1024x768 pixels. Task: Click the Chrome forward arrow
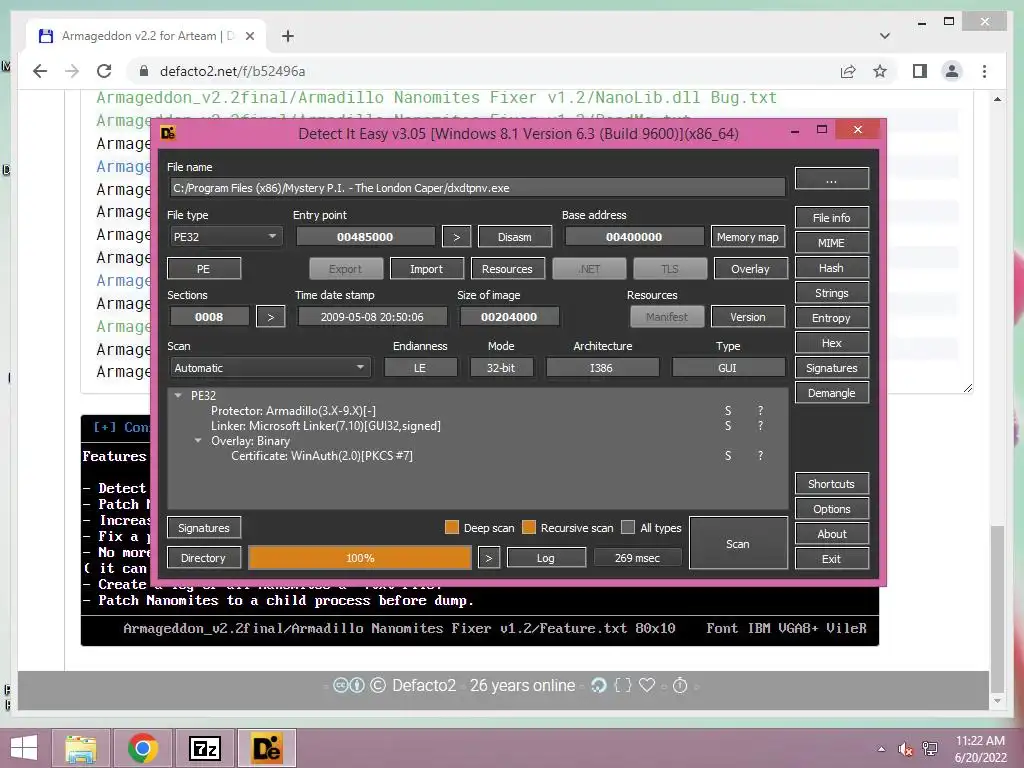pos(72,71)
